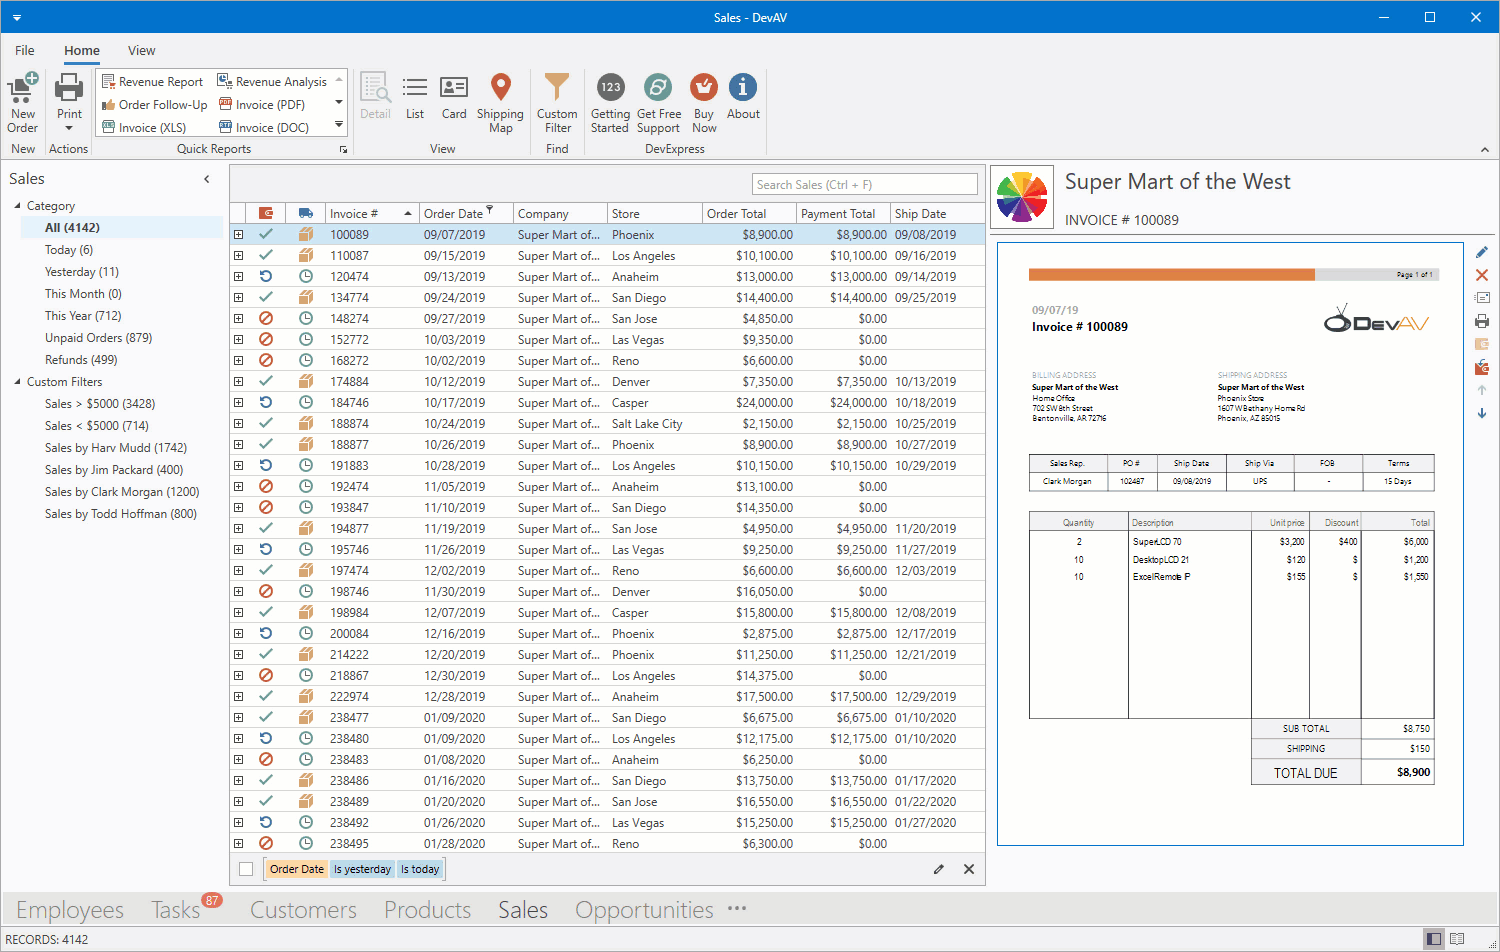
Task: Open the Print dropdown arrow
Action: [x=68, y=128]
